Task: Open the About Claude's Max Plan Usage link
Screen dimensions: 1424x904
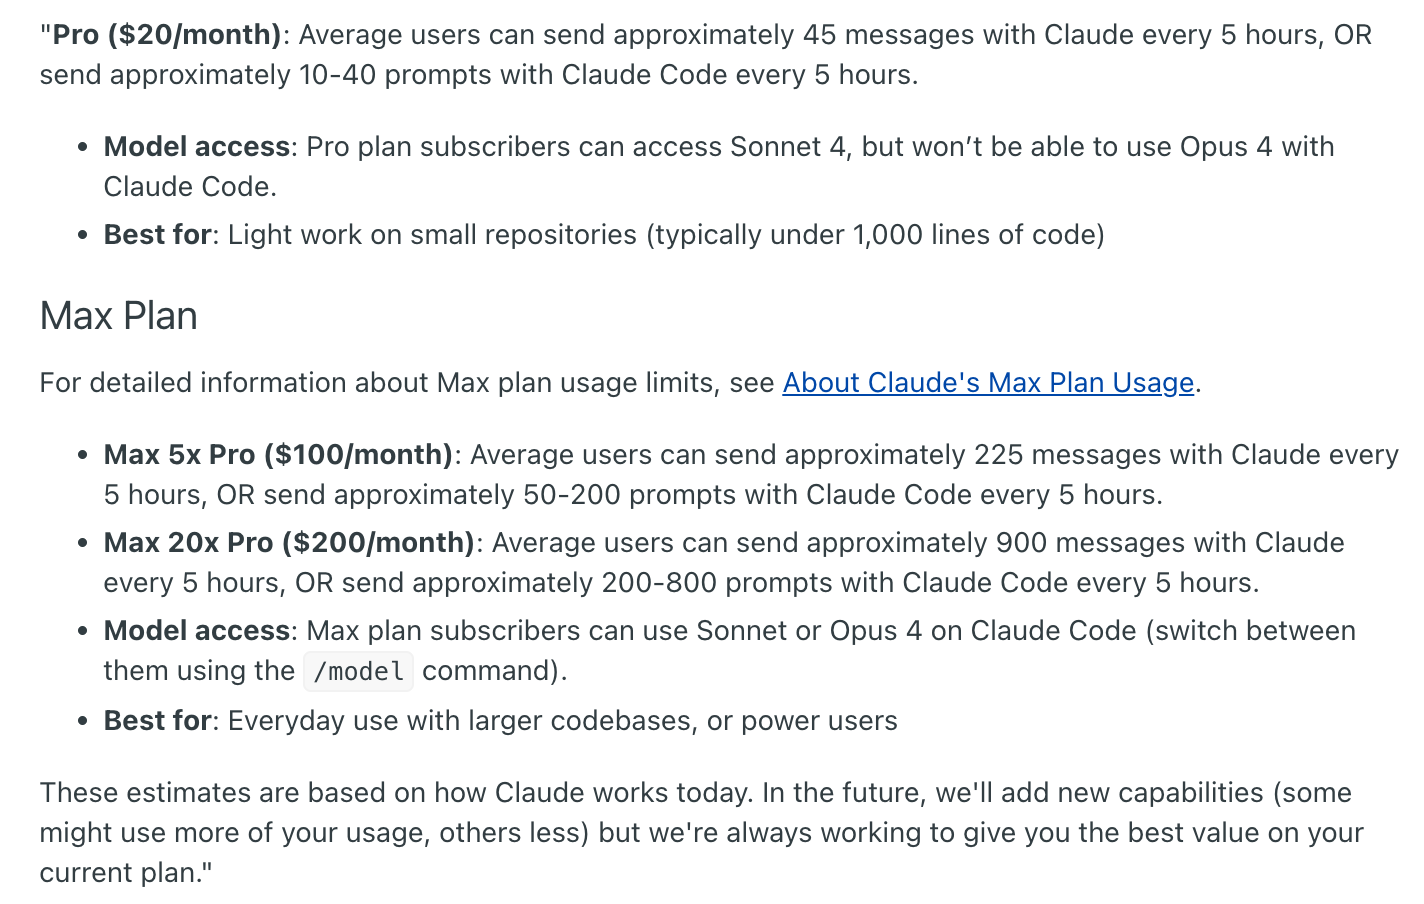Action: click(988, 383)
